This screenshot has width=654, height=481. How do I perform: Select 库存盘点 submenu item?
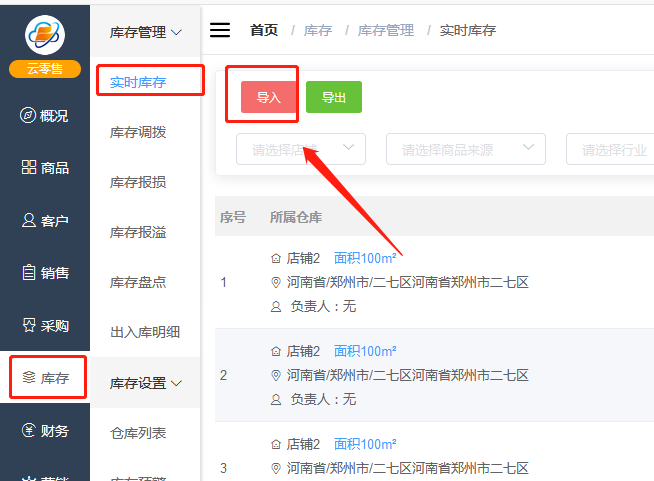[x=138, y=282]
